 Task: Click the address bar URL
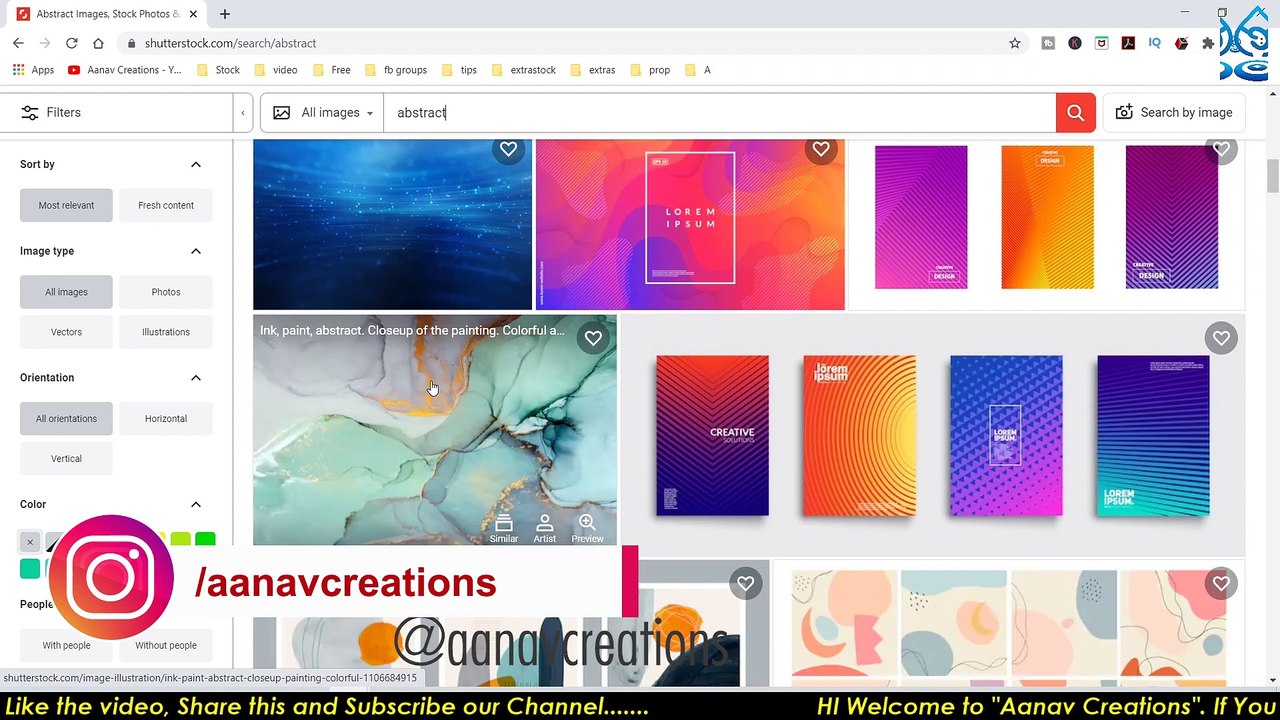pos(230,43)
